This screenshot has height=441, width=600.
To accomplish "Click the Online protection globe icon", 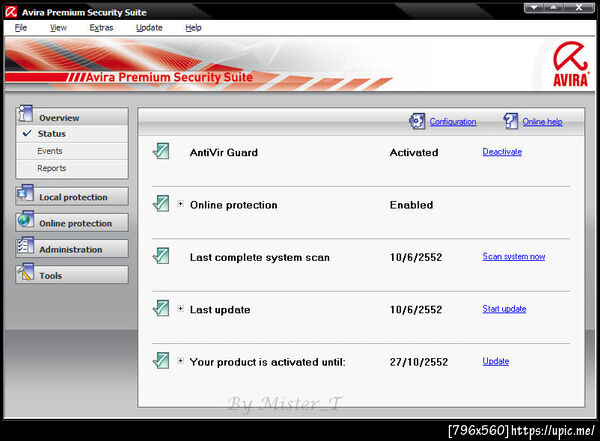I will pos(25,220).
